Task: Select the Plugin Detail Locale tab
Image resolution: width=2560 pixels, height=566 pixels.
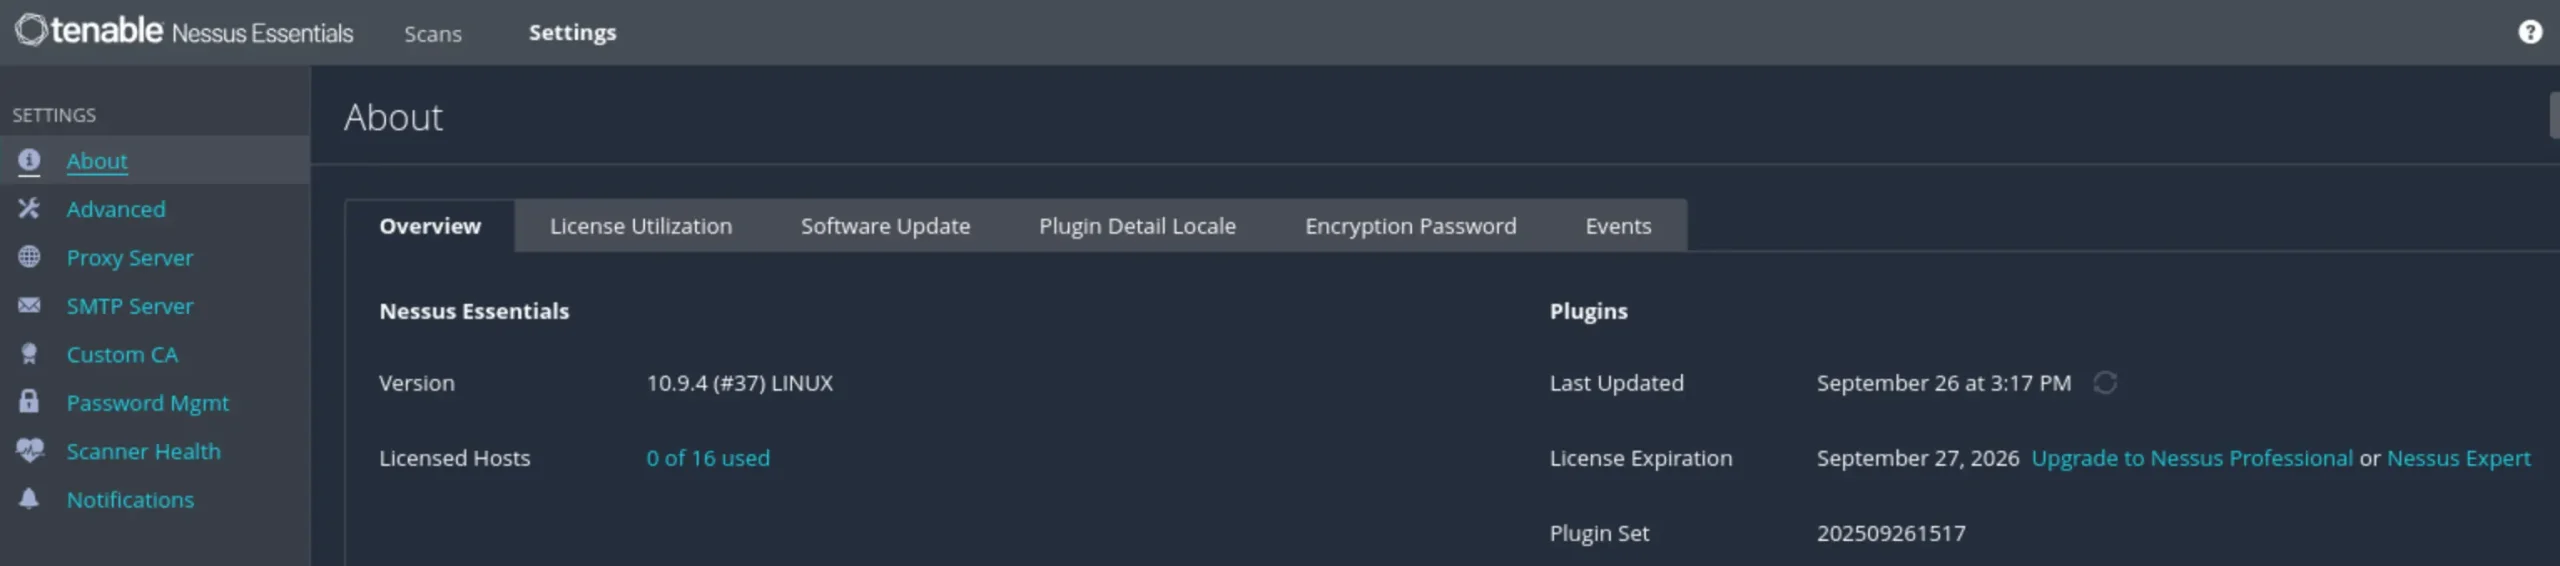Action: [x=1137, y=226]
